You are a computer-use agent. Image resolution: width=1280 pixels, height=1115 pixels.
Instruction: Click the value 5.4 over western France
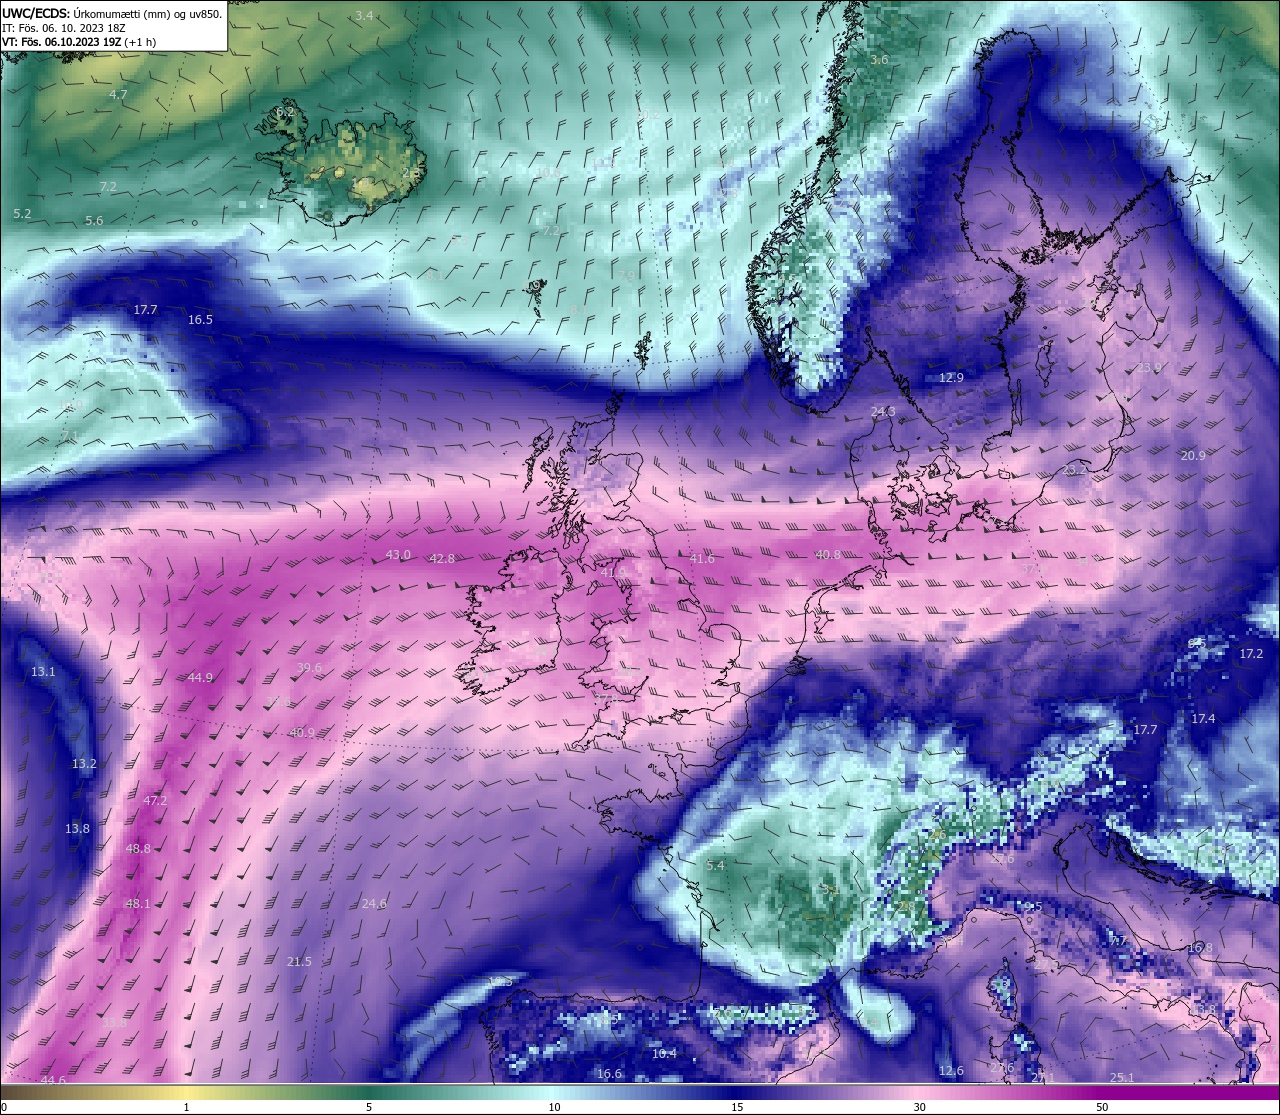[715, 866]
